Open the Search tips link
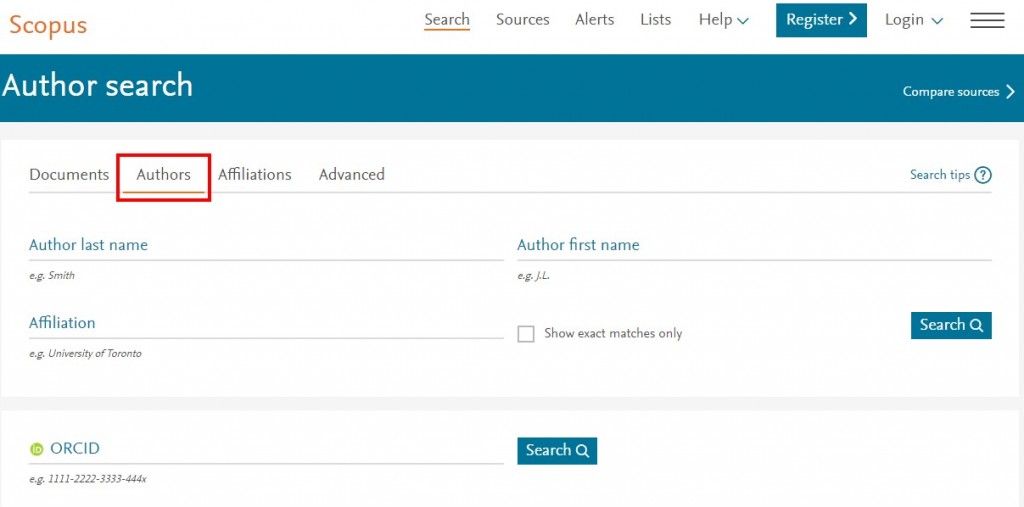This screenshot has height=507, width=1024. [x=950, y=175]
